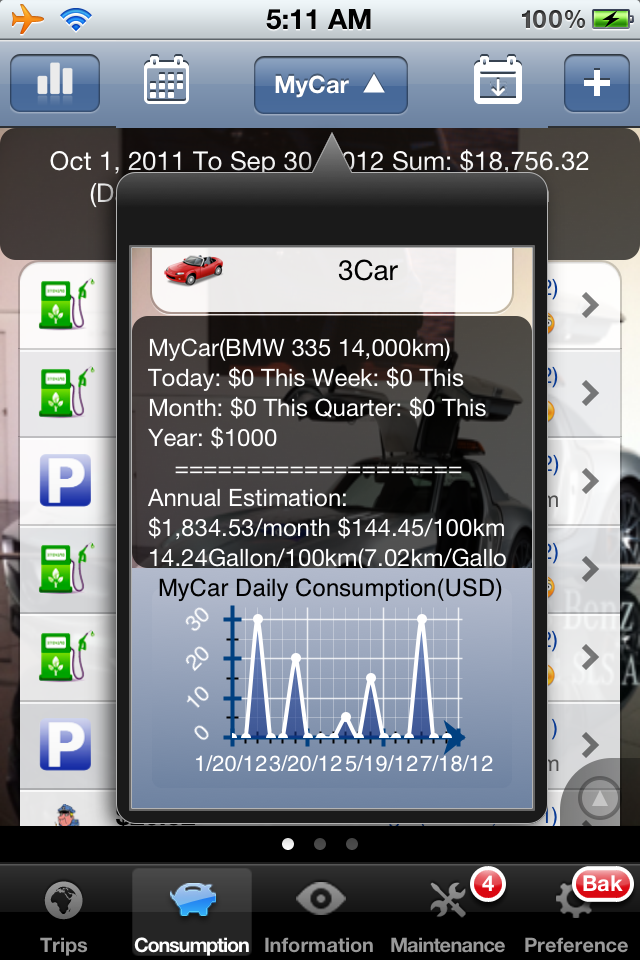Expand the MyCar vehicle selector dropdown

tap(330, 85)
